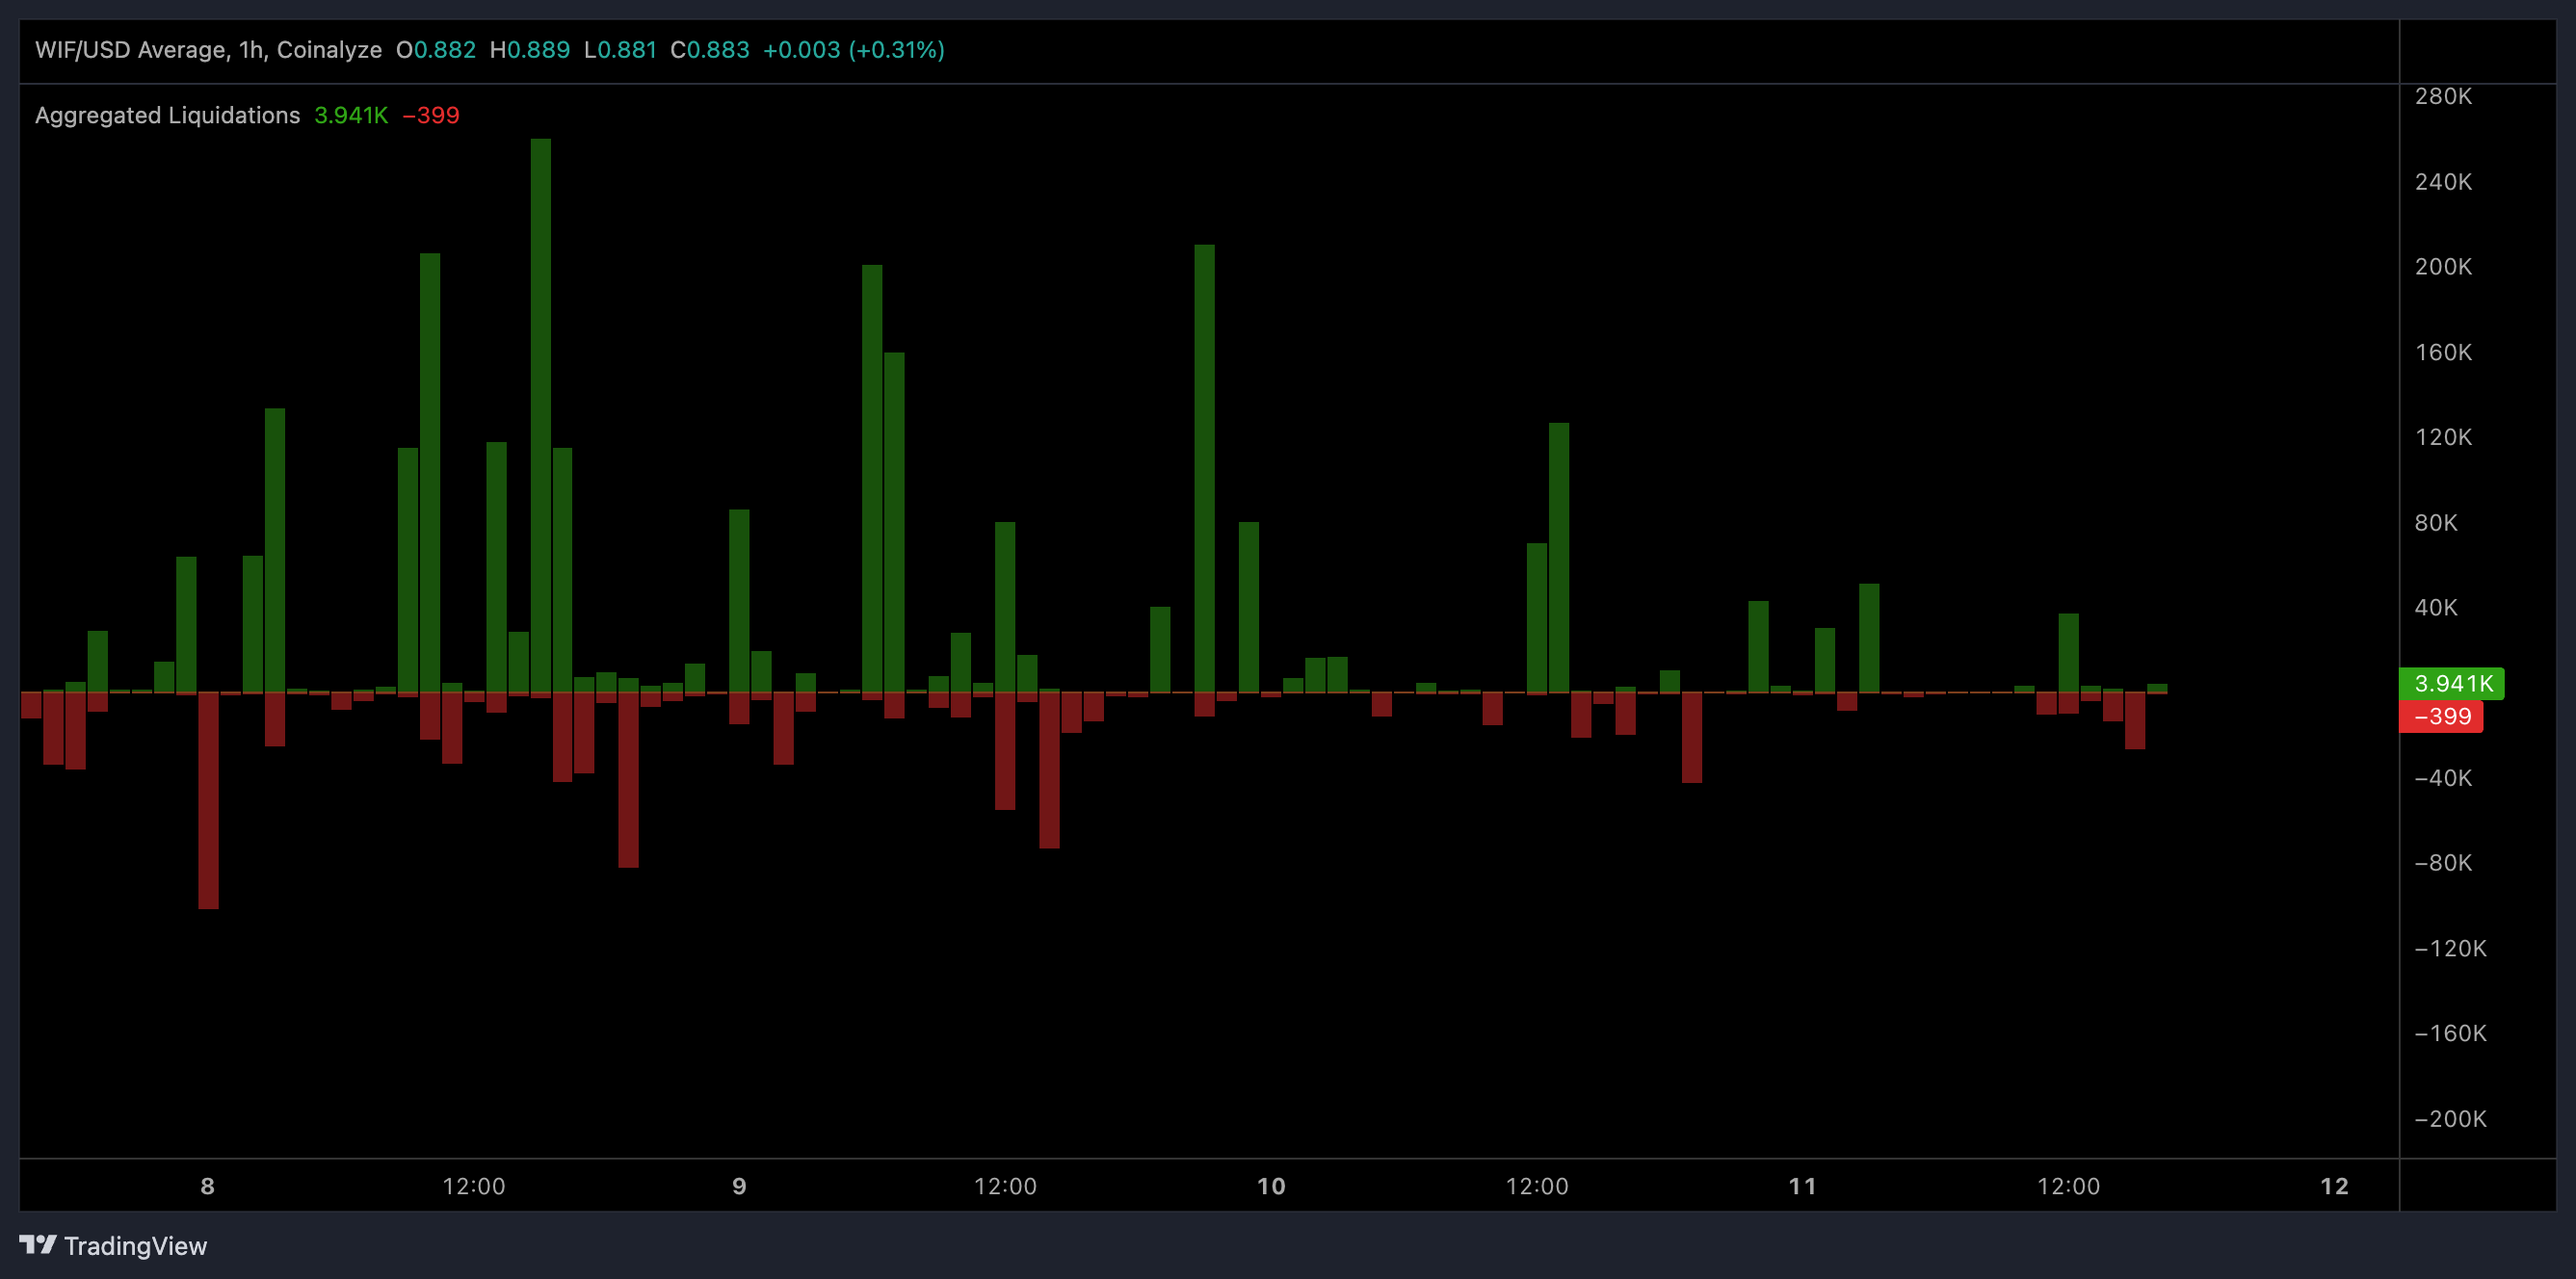Click the close value C0.883

pyautogui.click(x=708, y=49)
